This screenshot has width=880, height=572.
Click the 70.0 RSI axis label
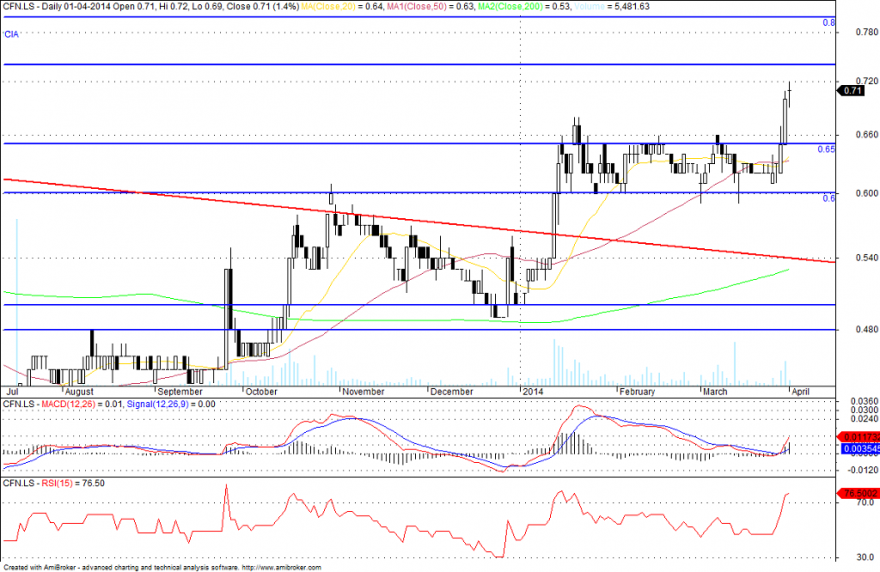pos(867,502)
